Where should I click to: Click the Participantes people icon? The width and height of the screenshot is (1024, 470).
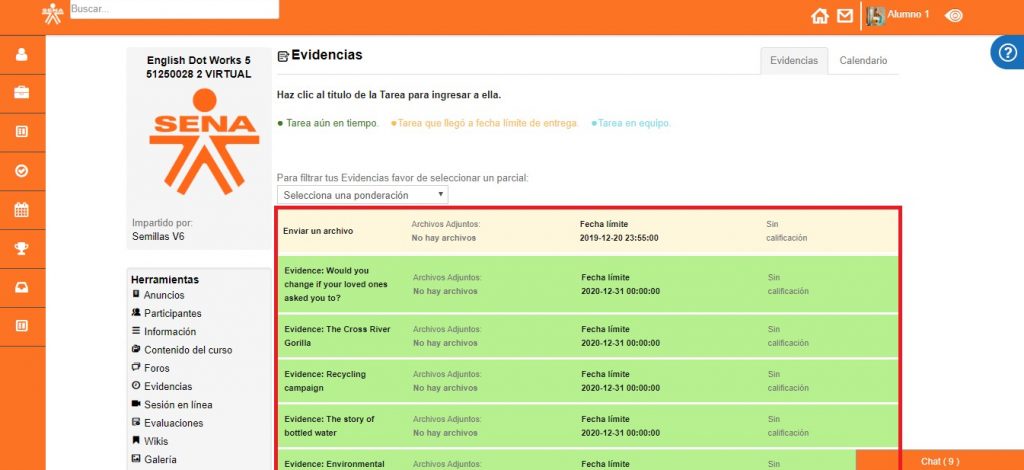pos(136,313)
